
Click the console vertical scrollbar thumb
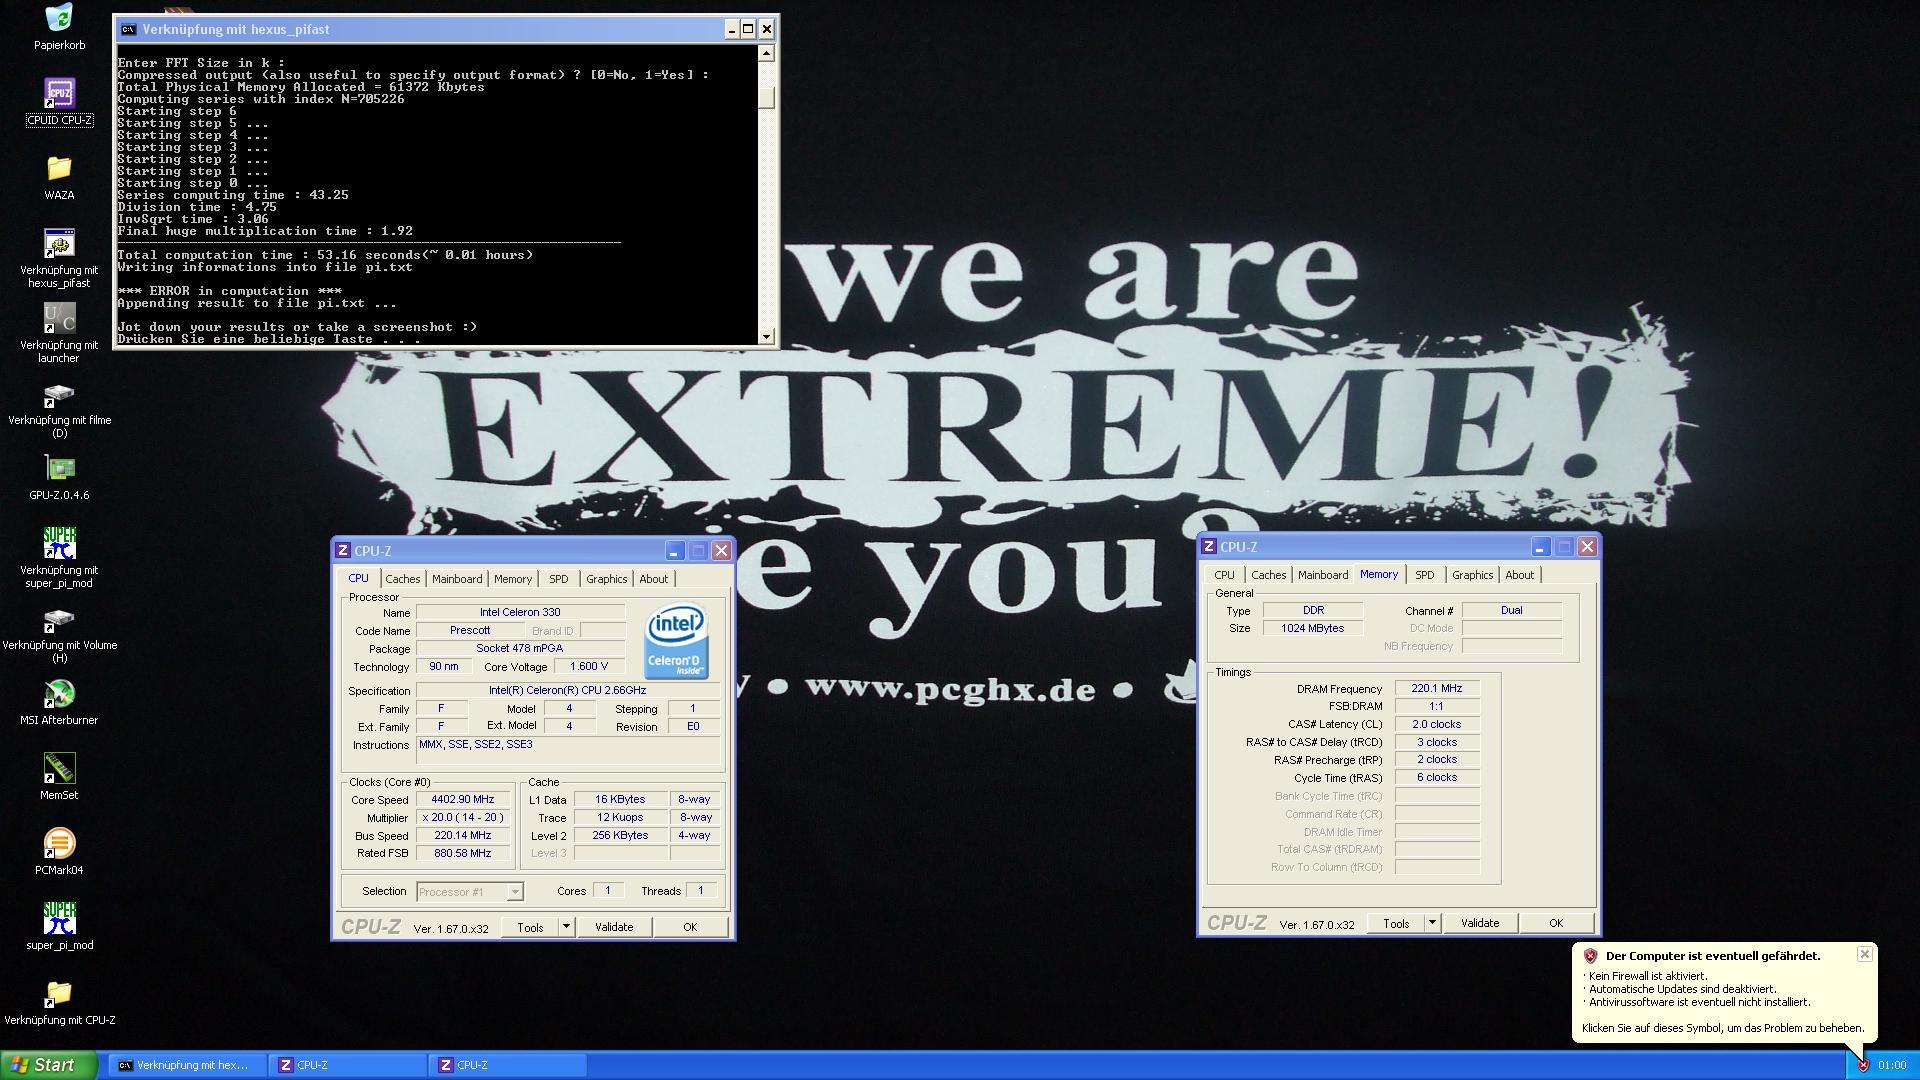(766, 98)
